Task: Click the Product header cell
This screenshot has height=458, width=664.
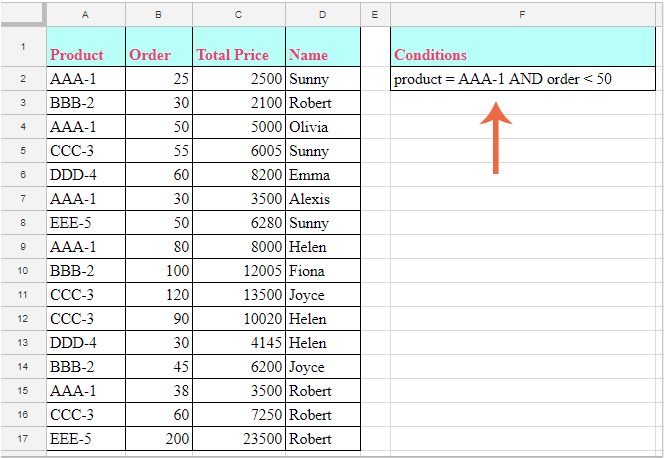Action: 85,55
